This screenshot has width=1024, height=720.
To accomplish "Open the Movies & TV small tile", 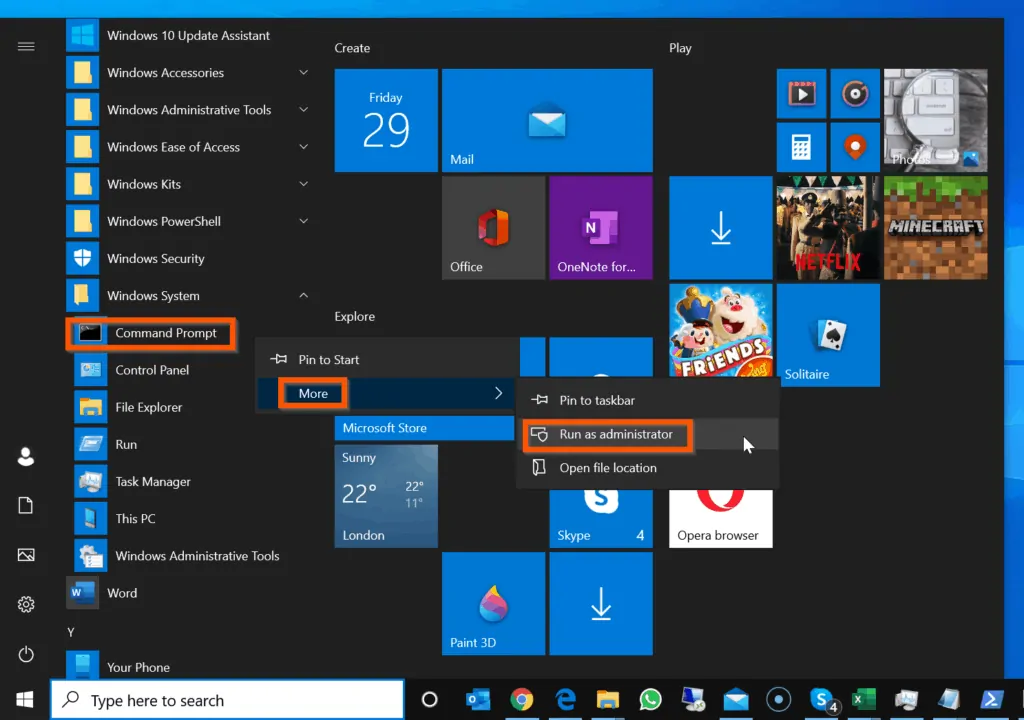I will (801, 93).
